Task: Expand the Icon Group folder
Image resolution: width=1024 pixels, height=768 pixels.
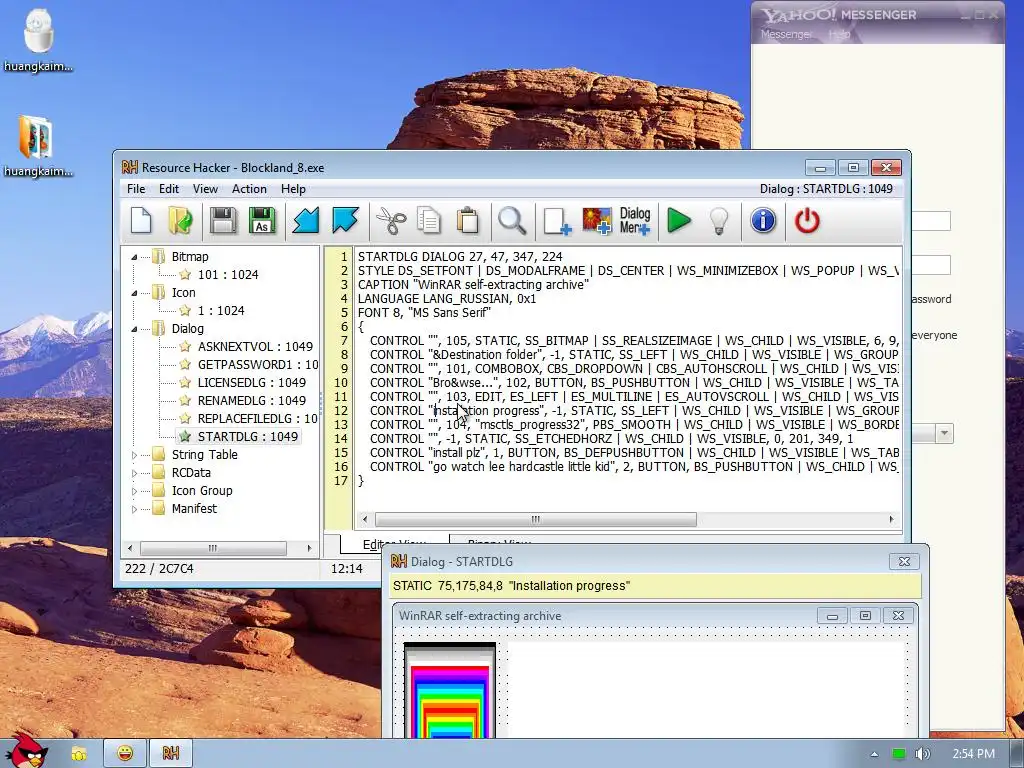Action: point(134,490)
